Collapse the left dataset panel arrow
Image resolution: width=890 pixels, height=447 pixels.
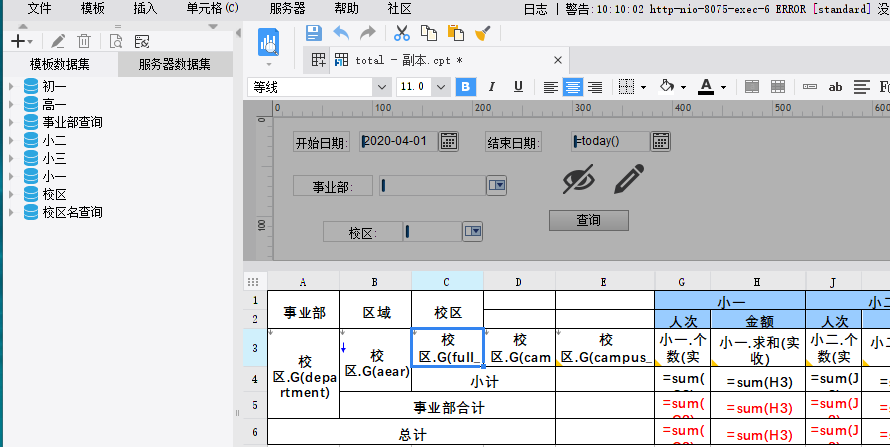point(238,33)
